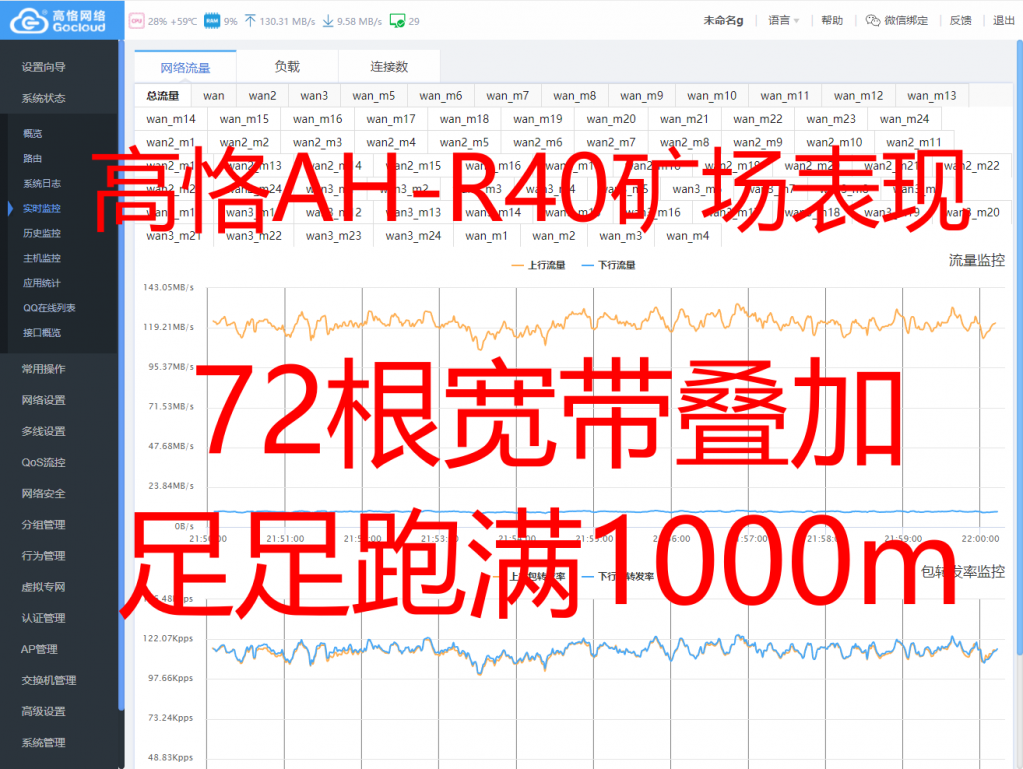
Task: Switch to the 连接数 tab
Action: tap(389, 67)
